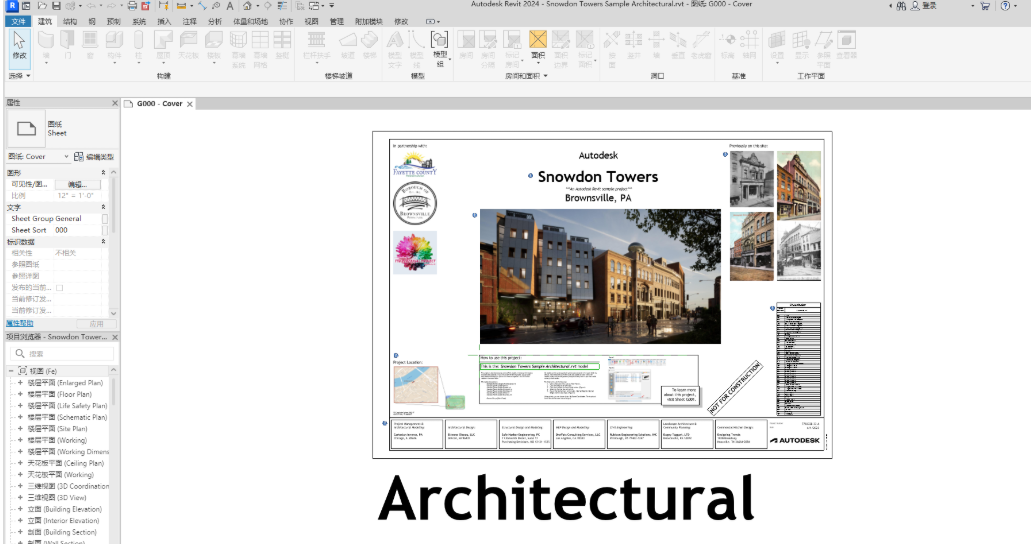The height and width of the screenshot is (544, 1031).
Task: Click the 编辑 button for visibility/graphics
Action: [78, 184]
